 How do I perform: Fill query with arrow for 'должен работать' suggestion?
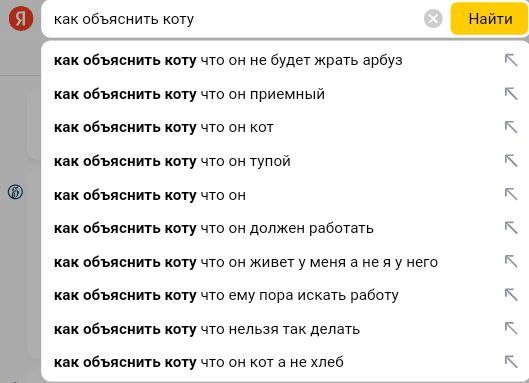(511, 228)
